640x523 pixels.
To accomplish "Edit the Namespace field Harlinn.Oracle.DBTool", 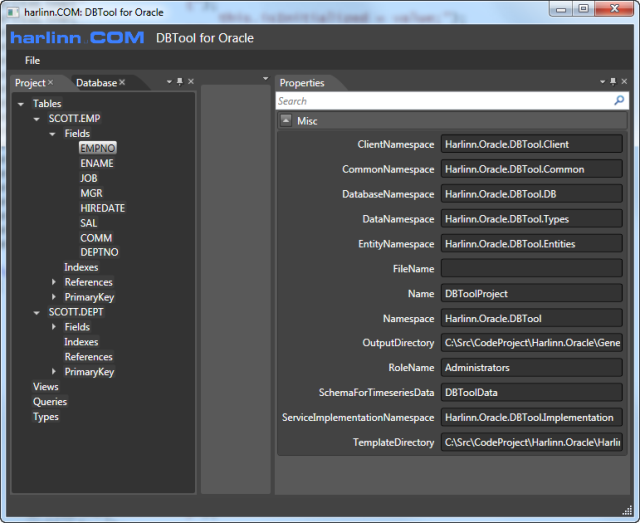I will (x=531, y=318).
